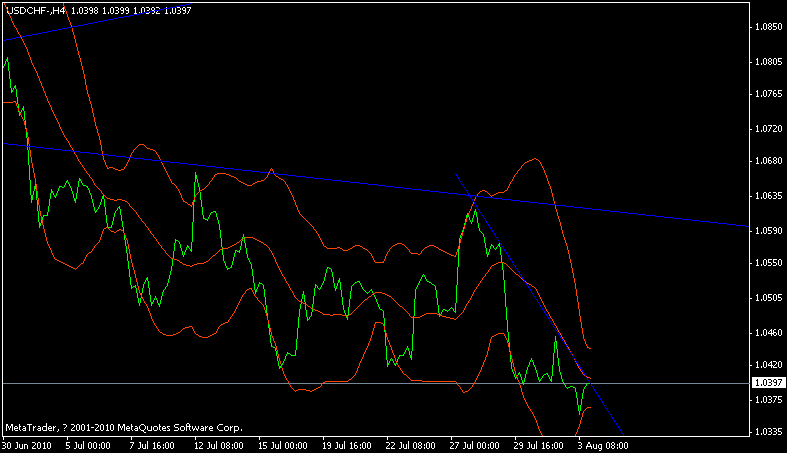Select the current price label 1.0397
Image resolution: width=787 pixels, height=453 pixels.
pos(768,383)
